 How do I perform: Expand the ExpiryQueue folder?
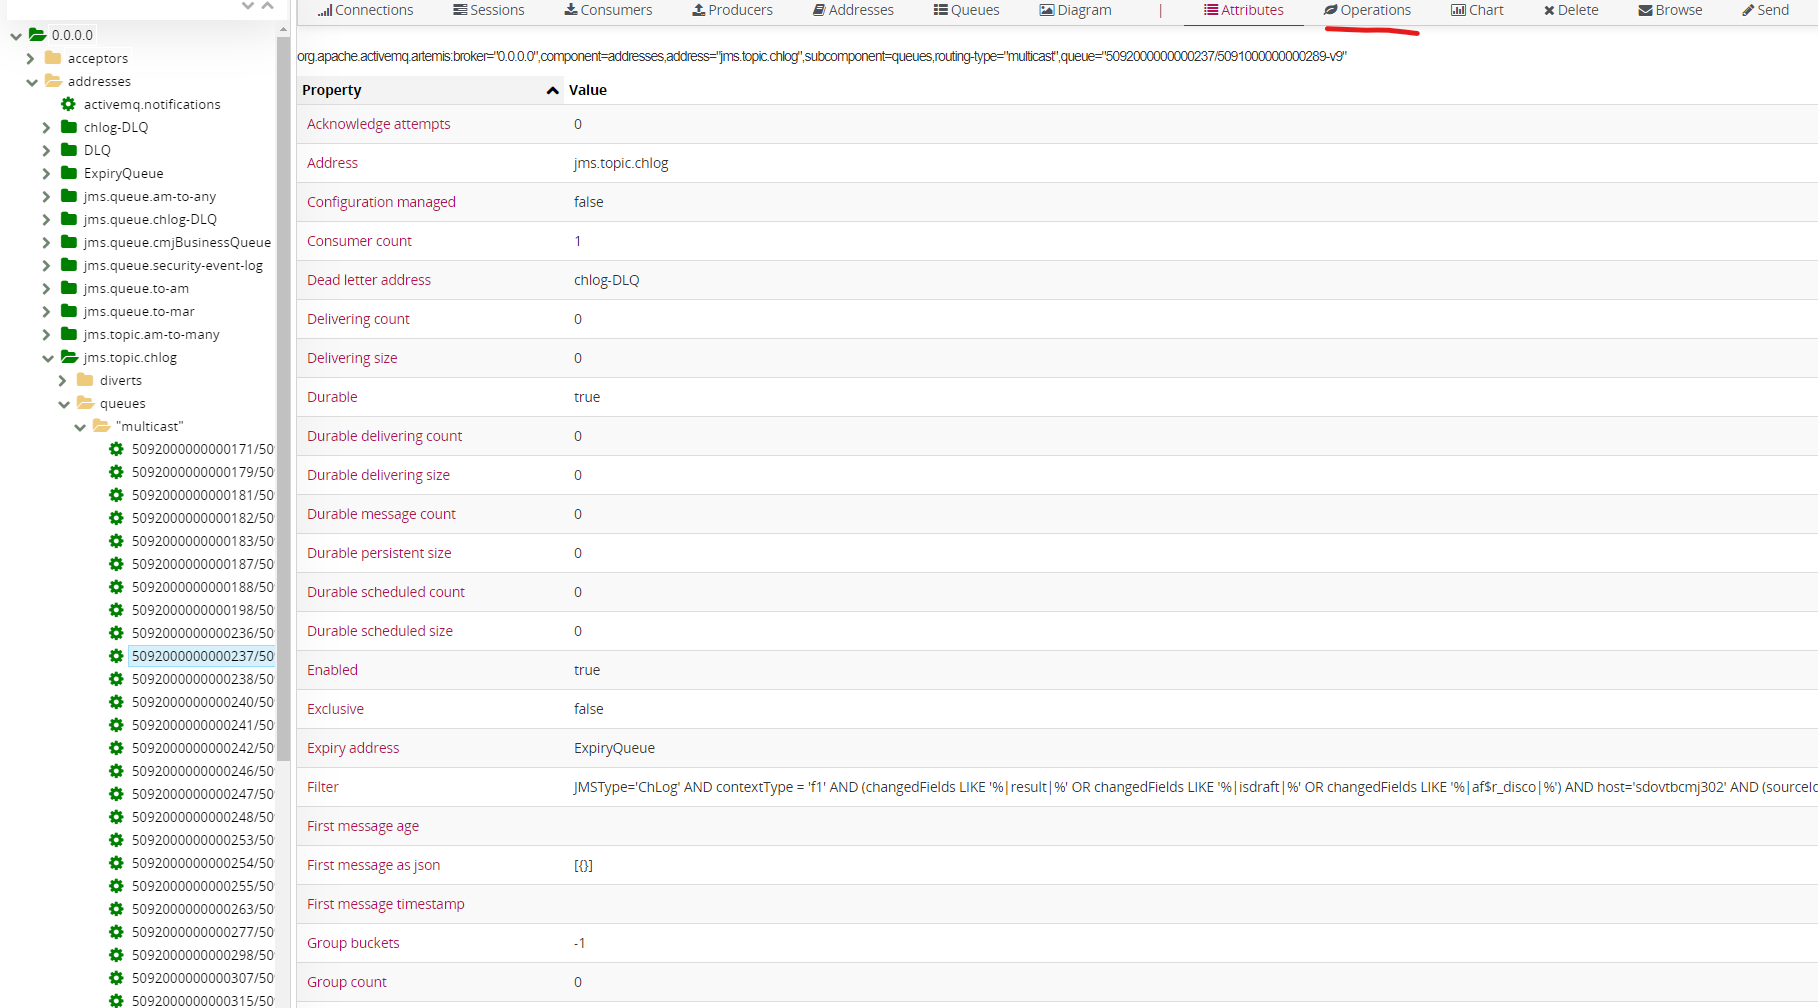click(x=46, y=174)
